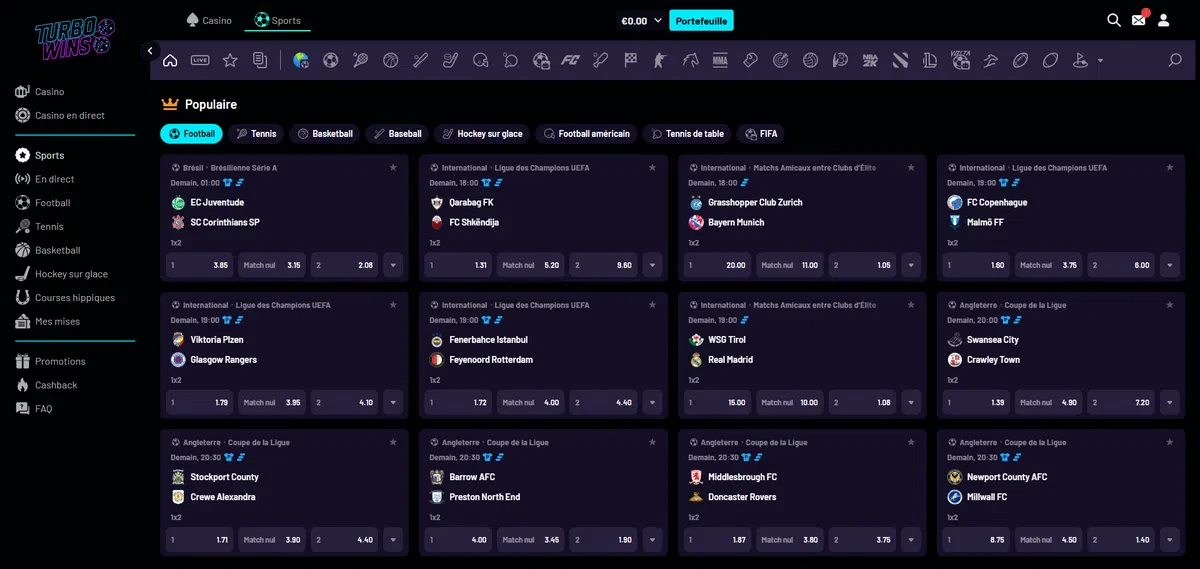Viewport: 1200px width, 569px height.
Task: Select the checkered flag racing icon
Action: [x=630, y=60]
